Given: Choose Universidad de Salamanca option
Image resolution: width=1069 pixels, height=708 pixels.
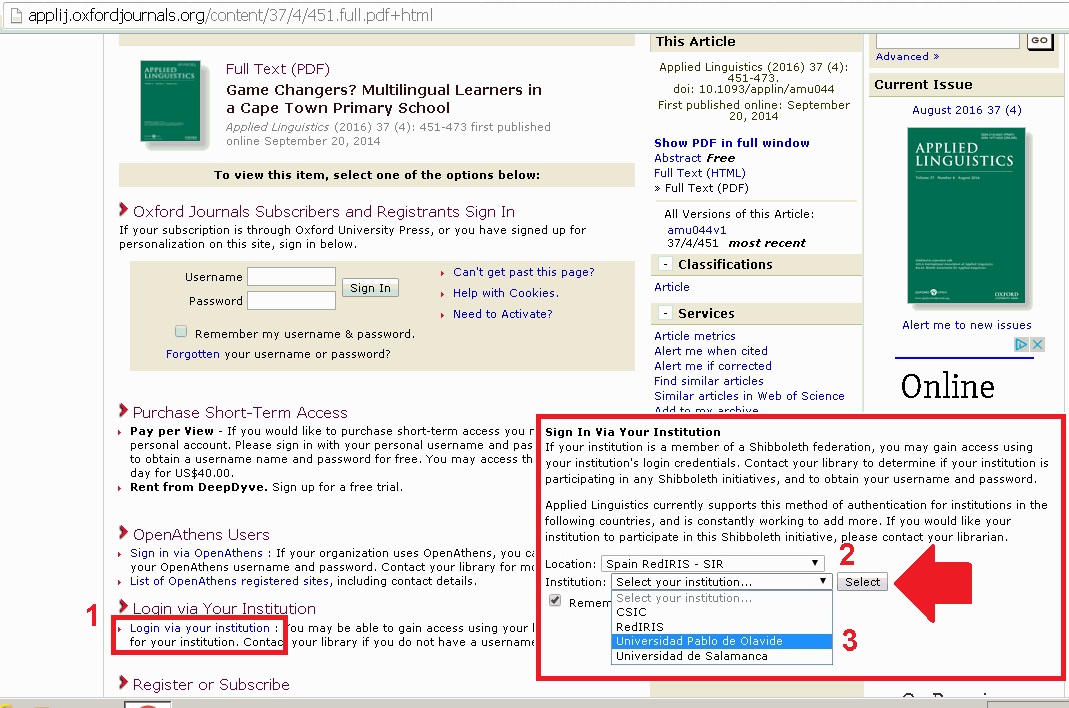Looking at the screenshot, I should (x=721, y=656).
